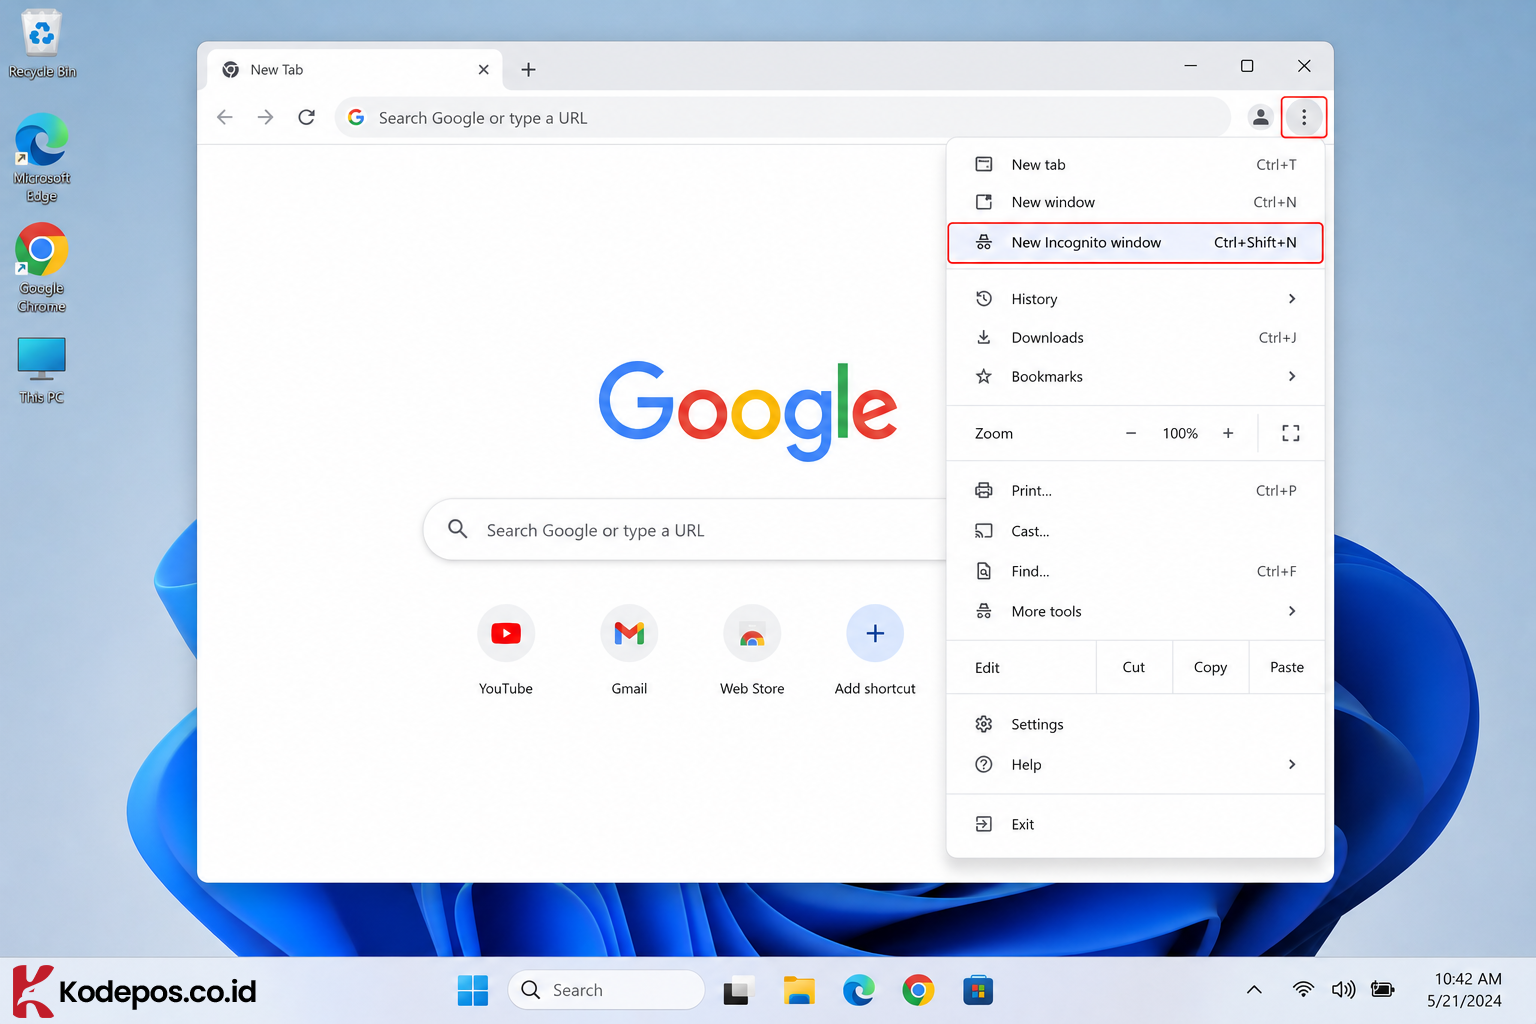This screenshot has height=1024, width=1536.
Task: Click magnifier icon in Google search box
Action: (x=457, y=529)
